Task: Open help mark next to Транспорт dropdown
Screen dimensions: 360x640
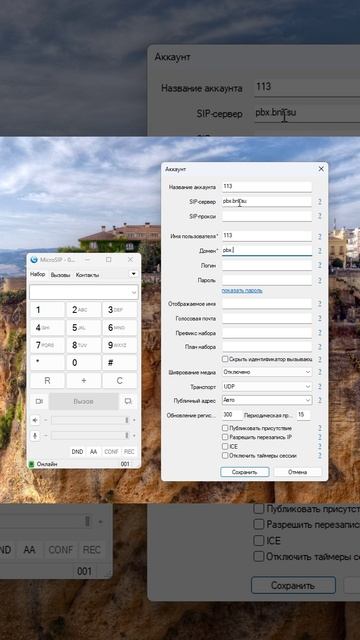Action: [320, 386]
